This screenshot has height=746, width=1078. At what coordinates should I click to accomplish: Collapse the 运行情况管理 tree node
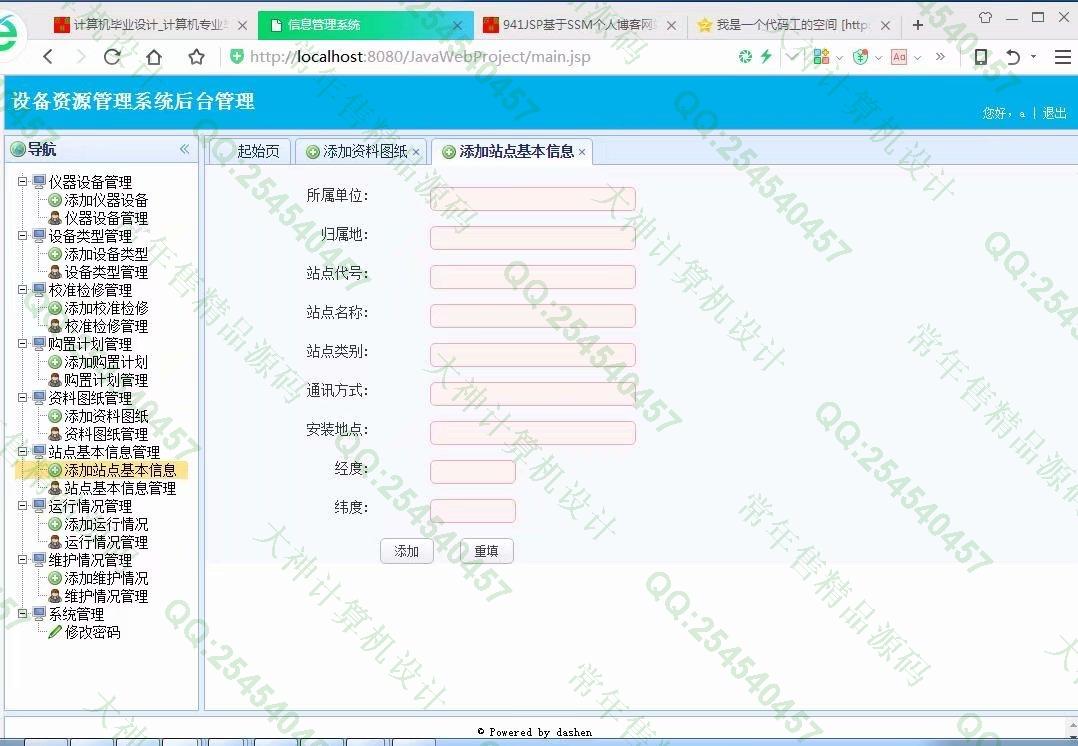pos(22,505)
